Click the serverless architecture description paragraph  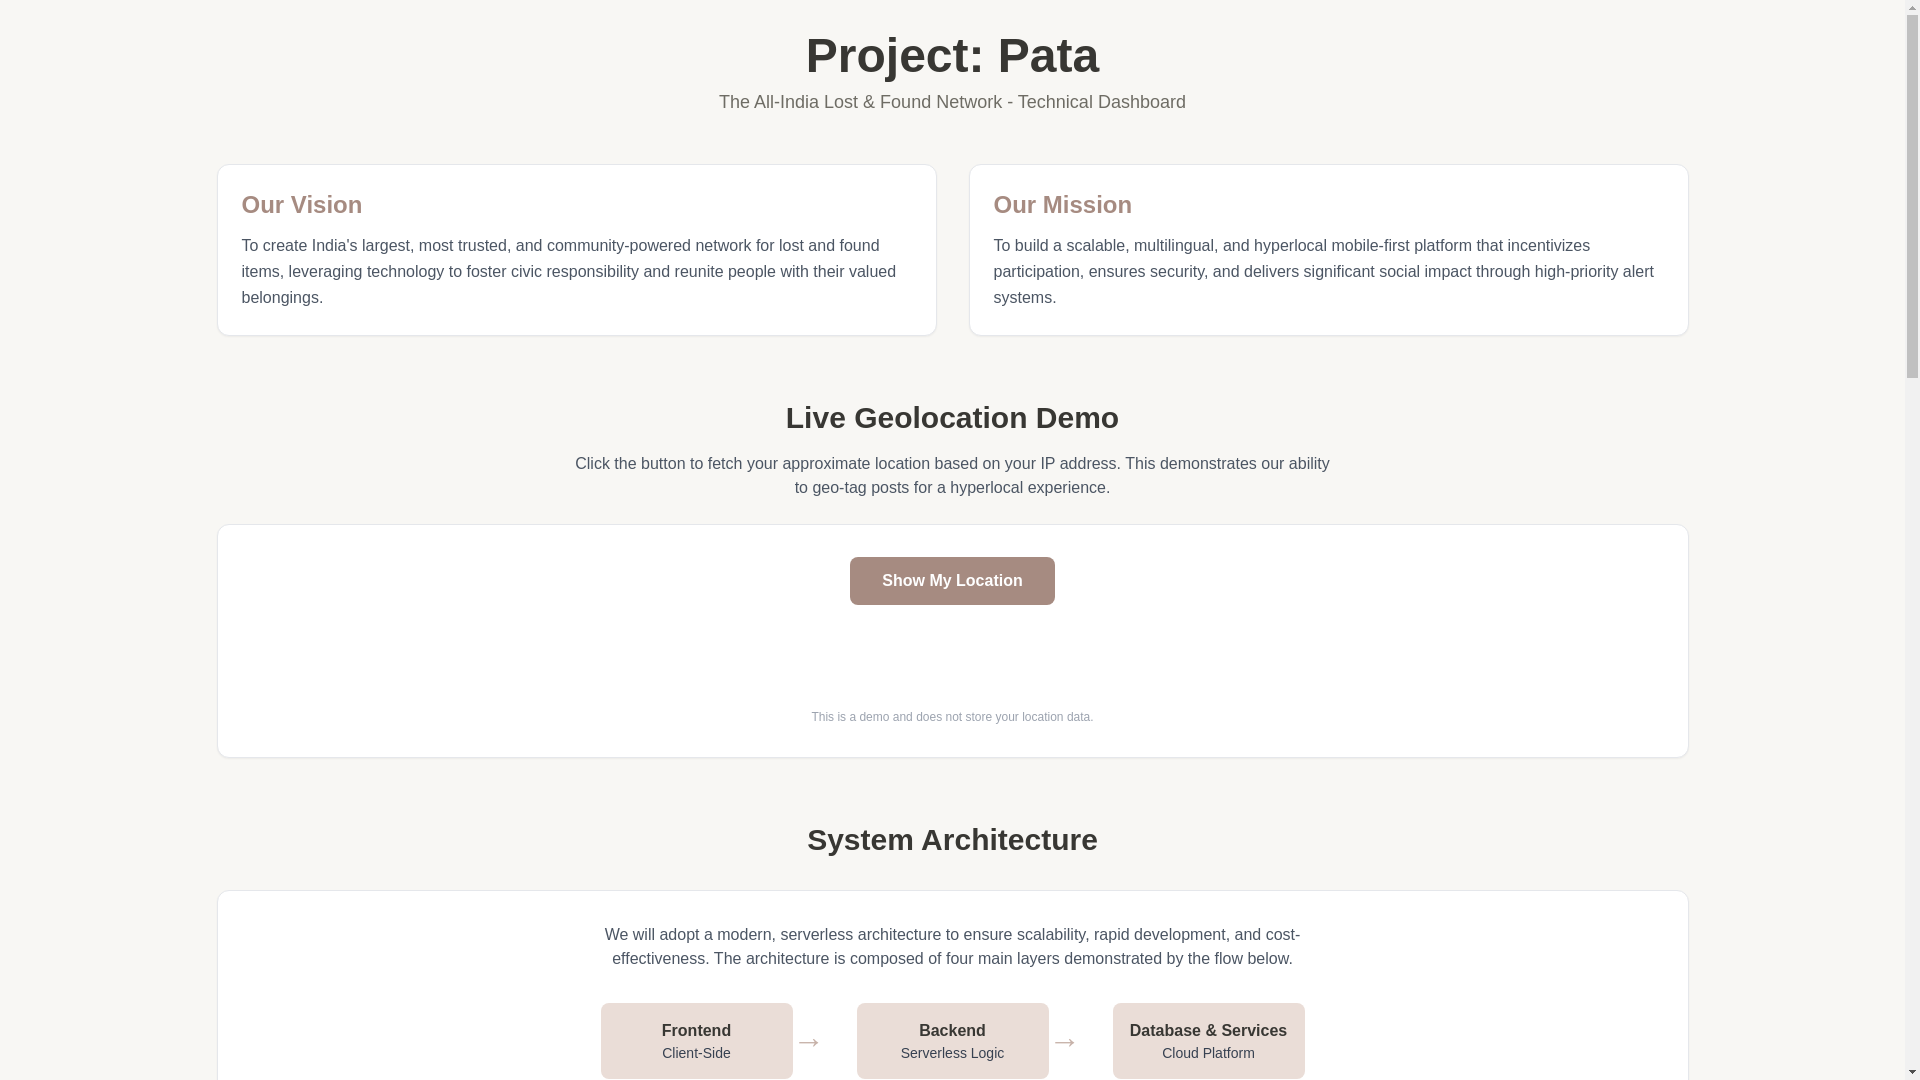click(952, 947)
